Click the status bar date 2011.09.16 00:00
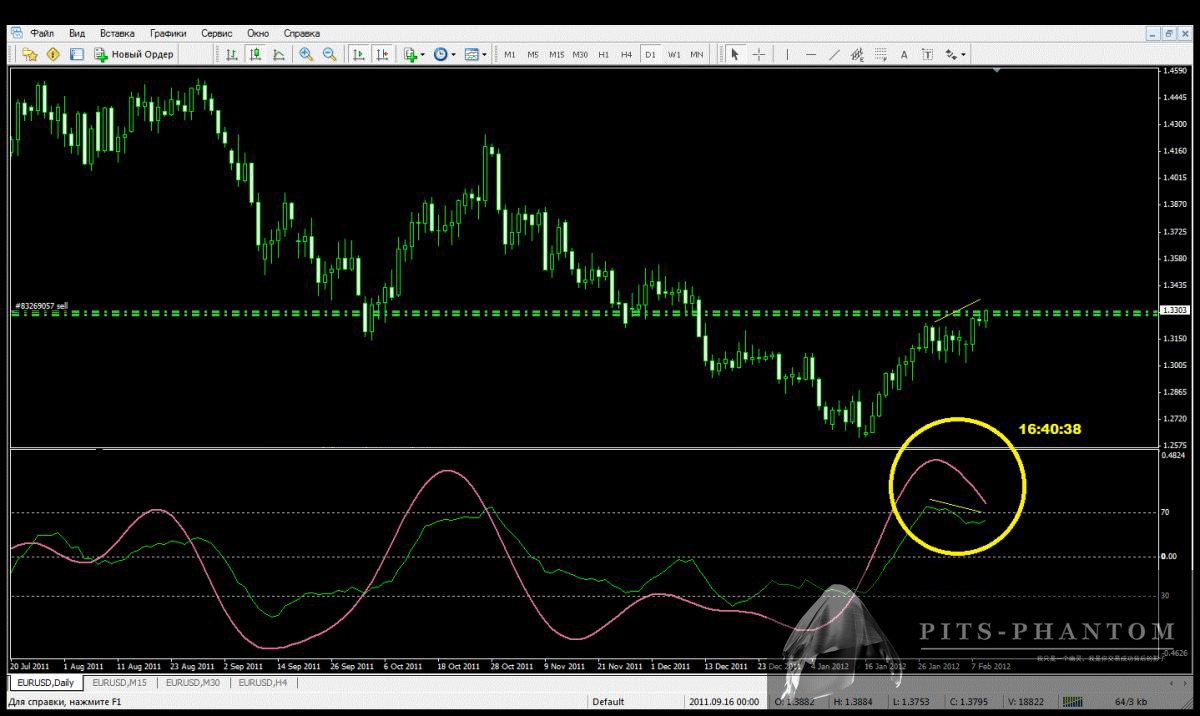Screen dimensions: 1200x716 coord(724,702)
